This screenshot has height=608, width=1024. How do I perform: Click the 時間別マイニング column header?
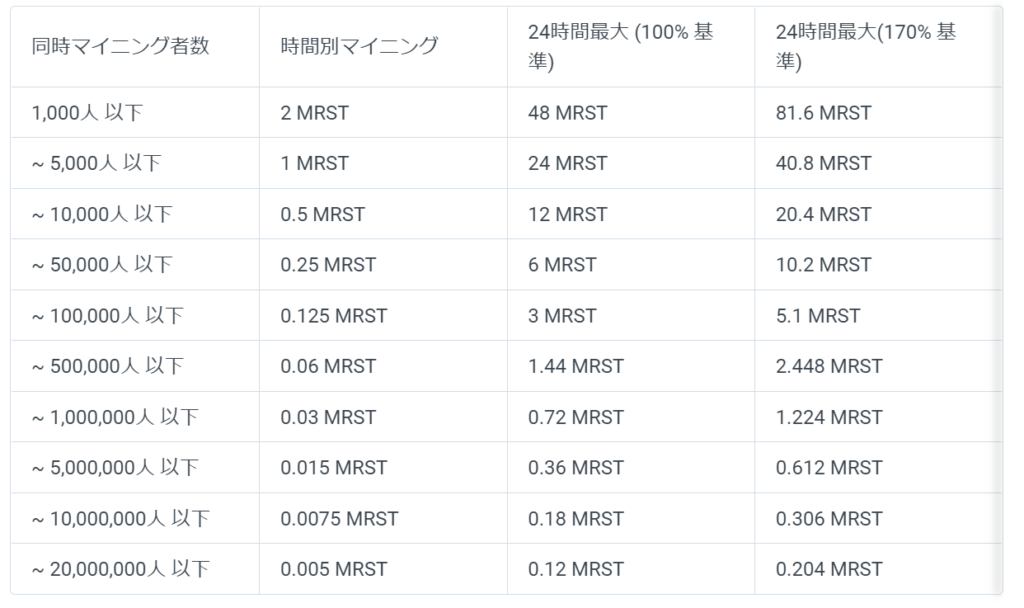pos(359,46)
